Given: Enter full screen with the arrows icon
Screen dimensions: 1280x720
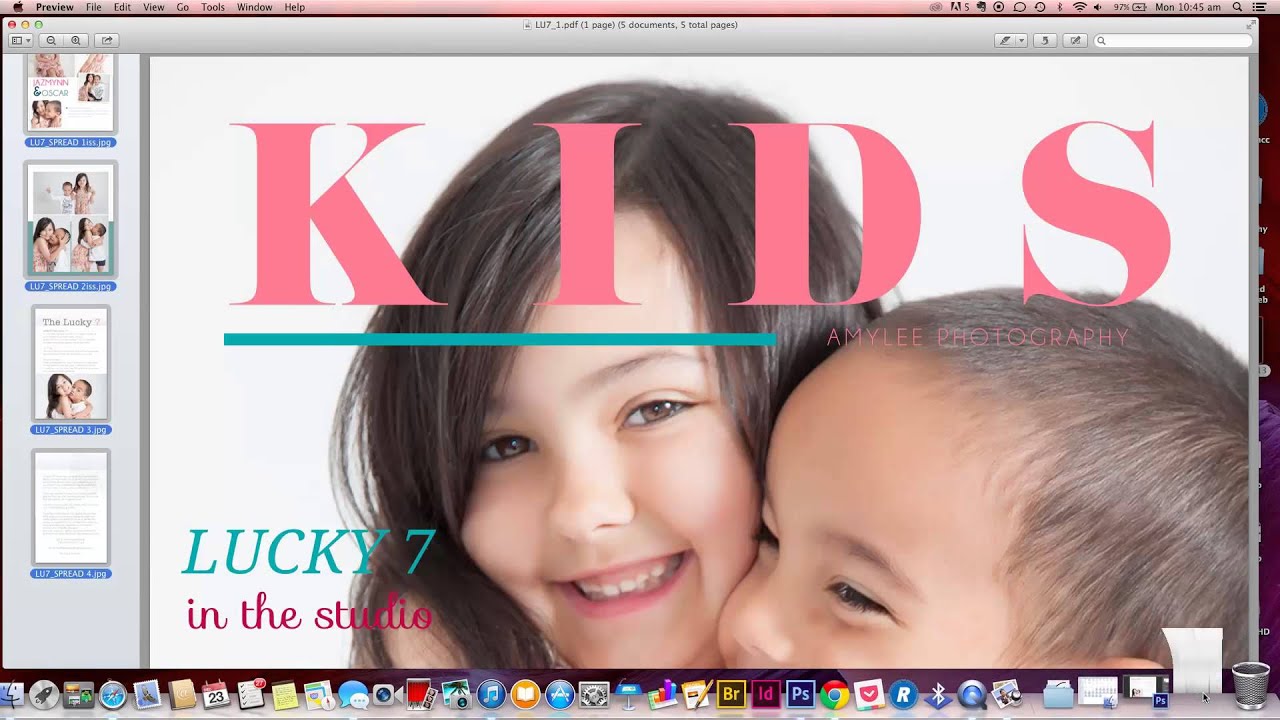Looking at the screenshot, I should [1251, 24].
